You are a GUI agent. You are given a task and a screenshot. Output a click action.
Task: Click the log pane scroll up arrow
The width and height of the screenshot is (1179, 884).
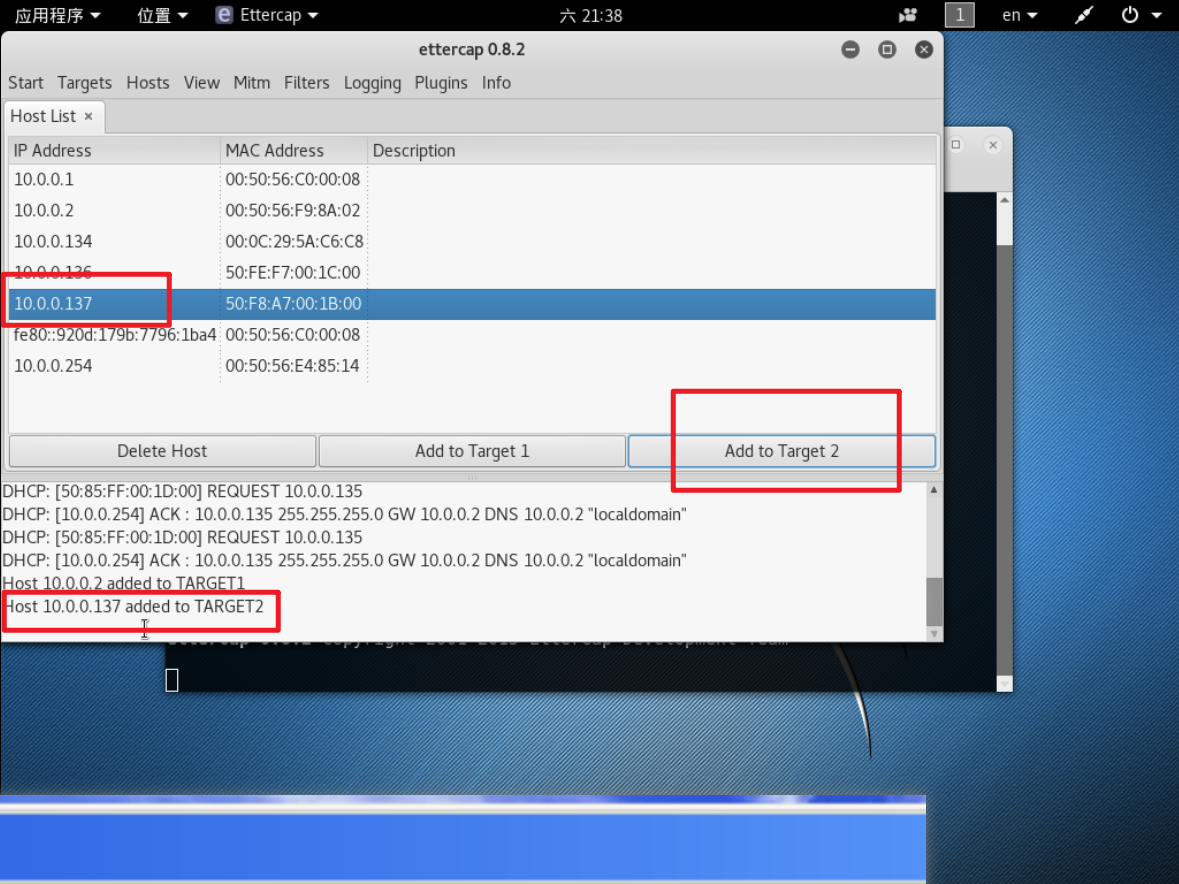(x=934, y=490)
